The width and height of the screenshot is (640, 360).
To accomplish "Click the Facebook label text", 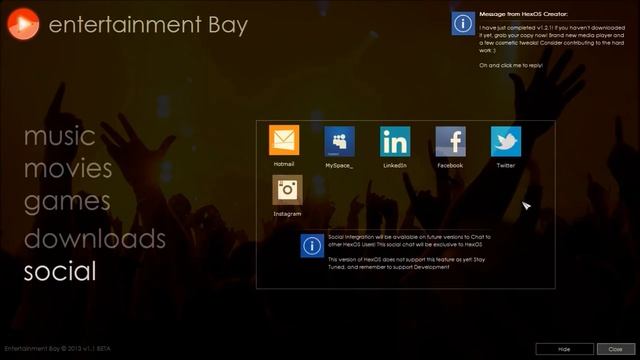I will point(450,165).
